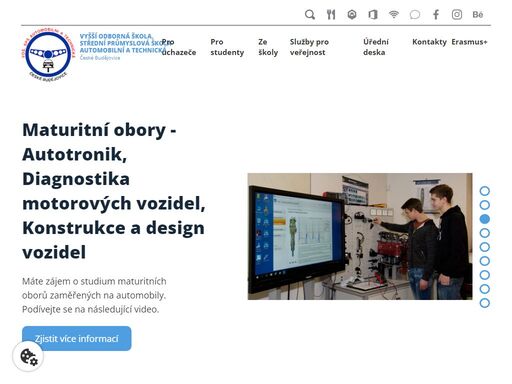
Task: Click Zjistit více informací button
Action: tap(77, 338)
